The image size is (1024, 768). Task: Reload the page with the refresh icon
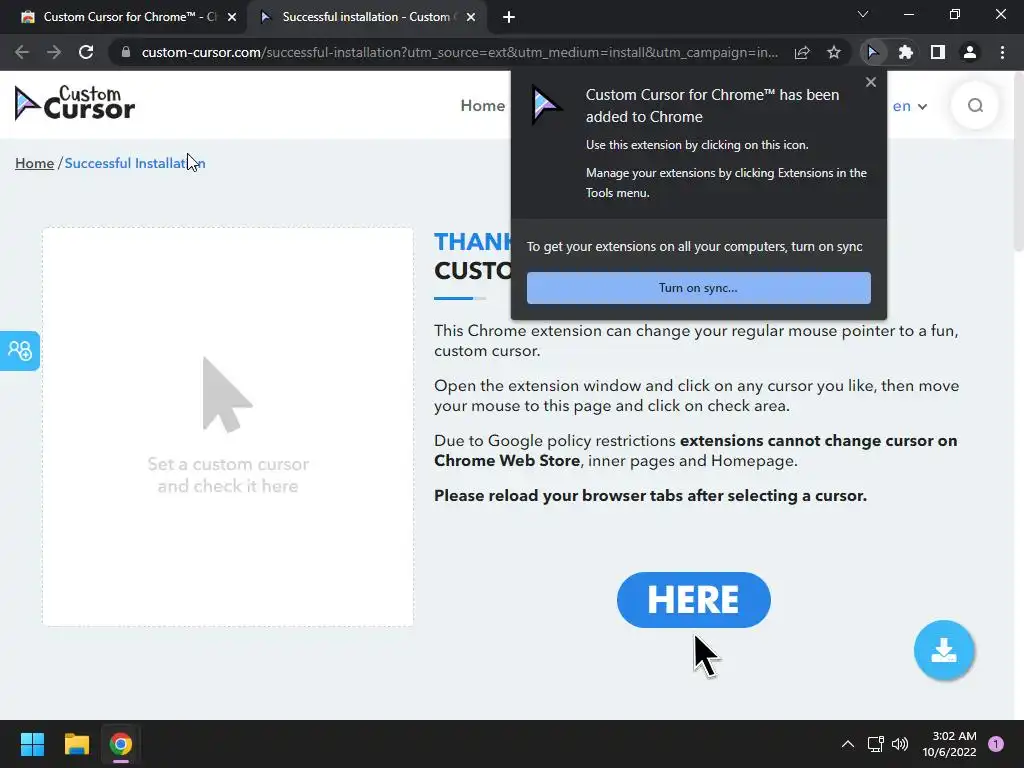click(x=86, y=52)
